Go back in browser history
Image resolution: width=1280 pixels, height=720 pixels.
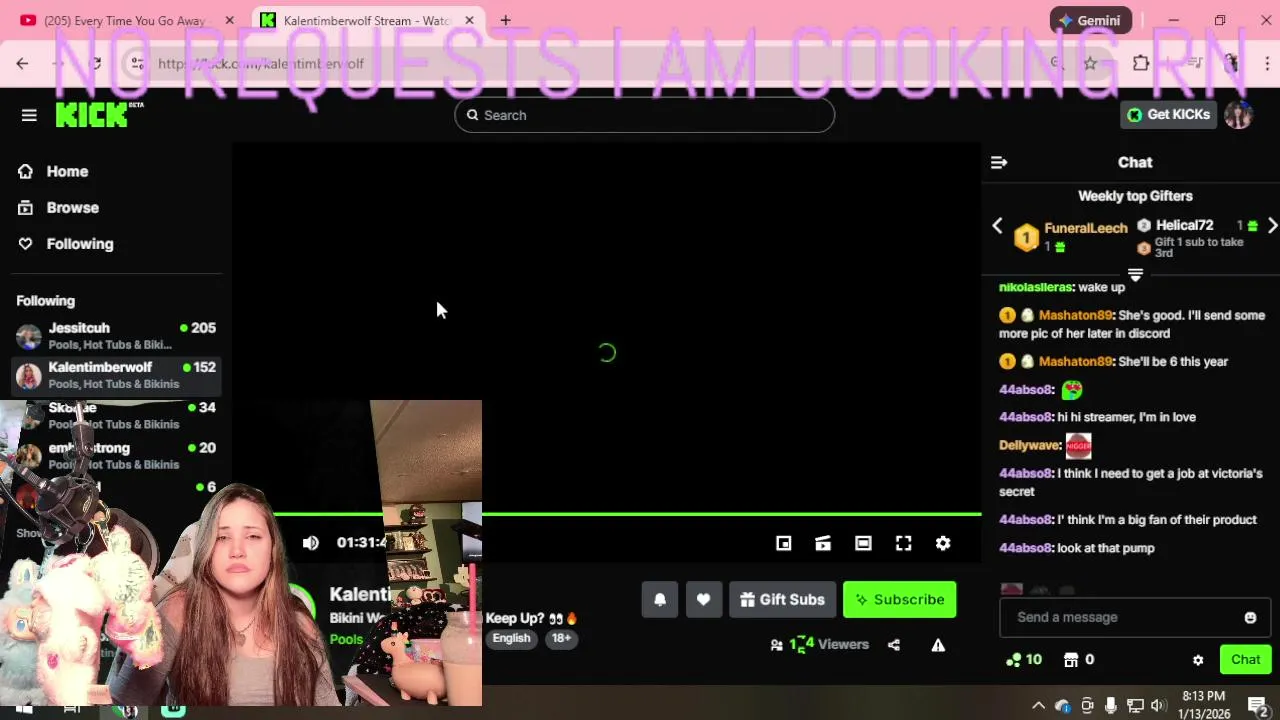(x=22, y=63)
